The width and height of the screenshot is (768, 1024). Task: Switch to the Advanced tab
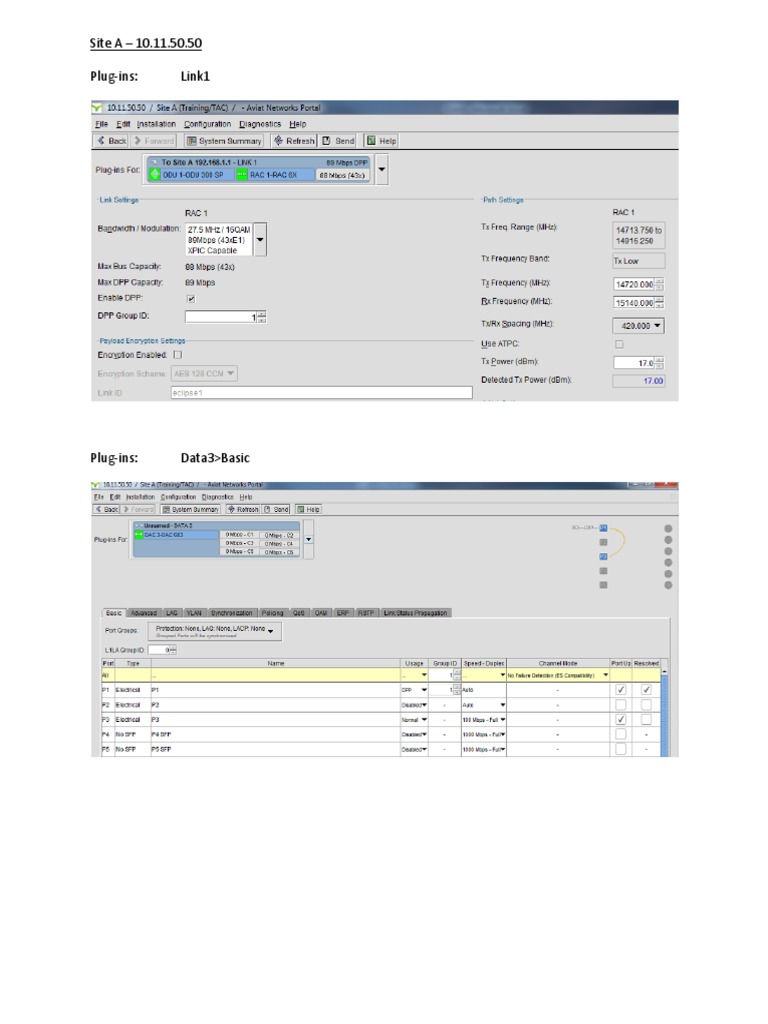click(144, 613)
